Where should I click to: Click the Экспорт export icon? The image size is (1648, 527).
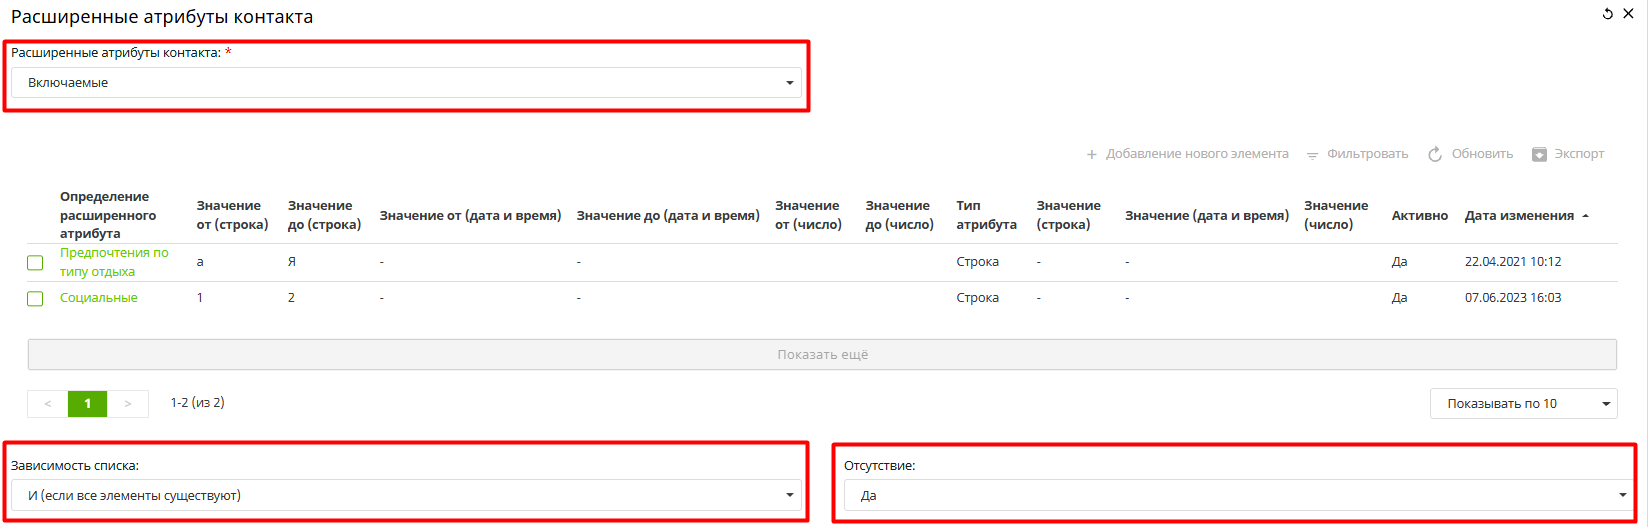(1540, 154)
